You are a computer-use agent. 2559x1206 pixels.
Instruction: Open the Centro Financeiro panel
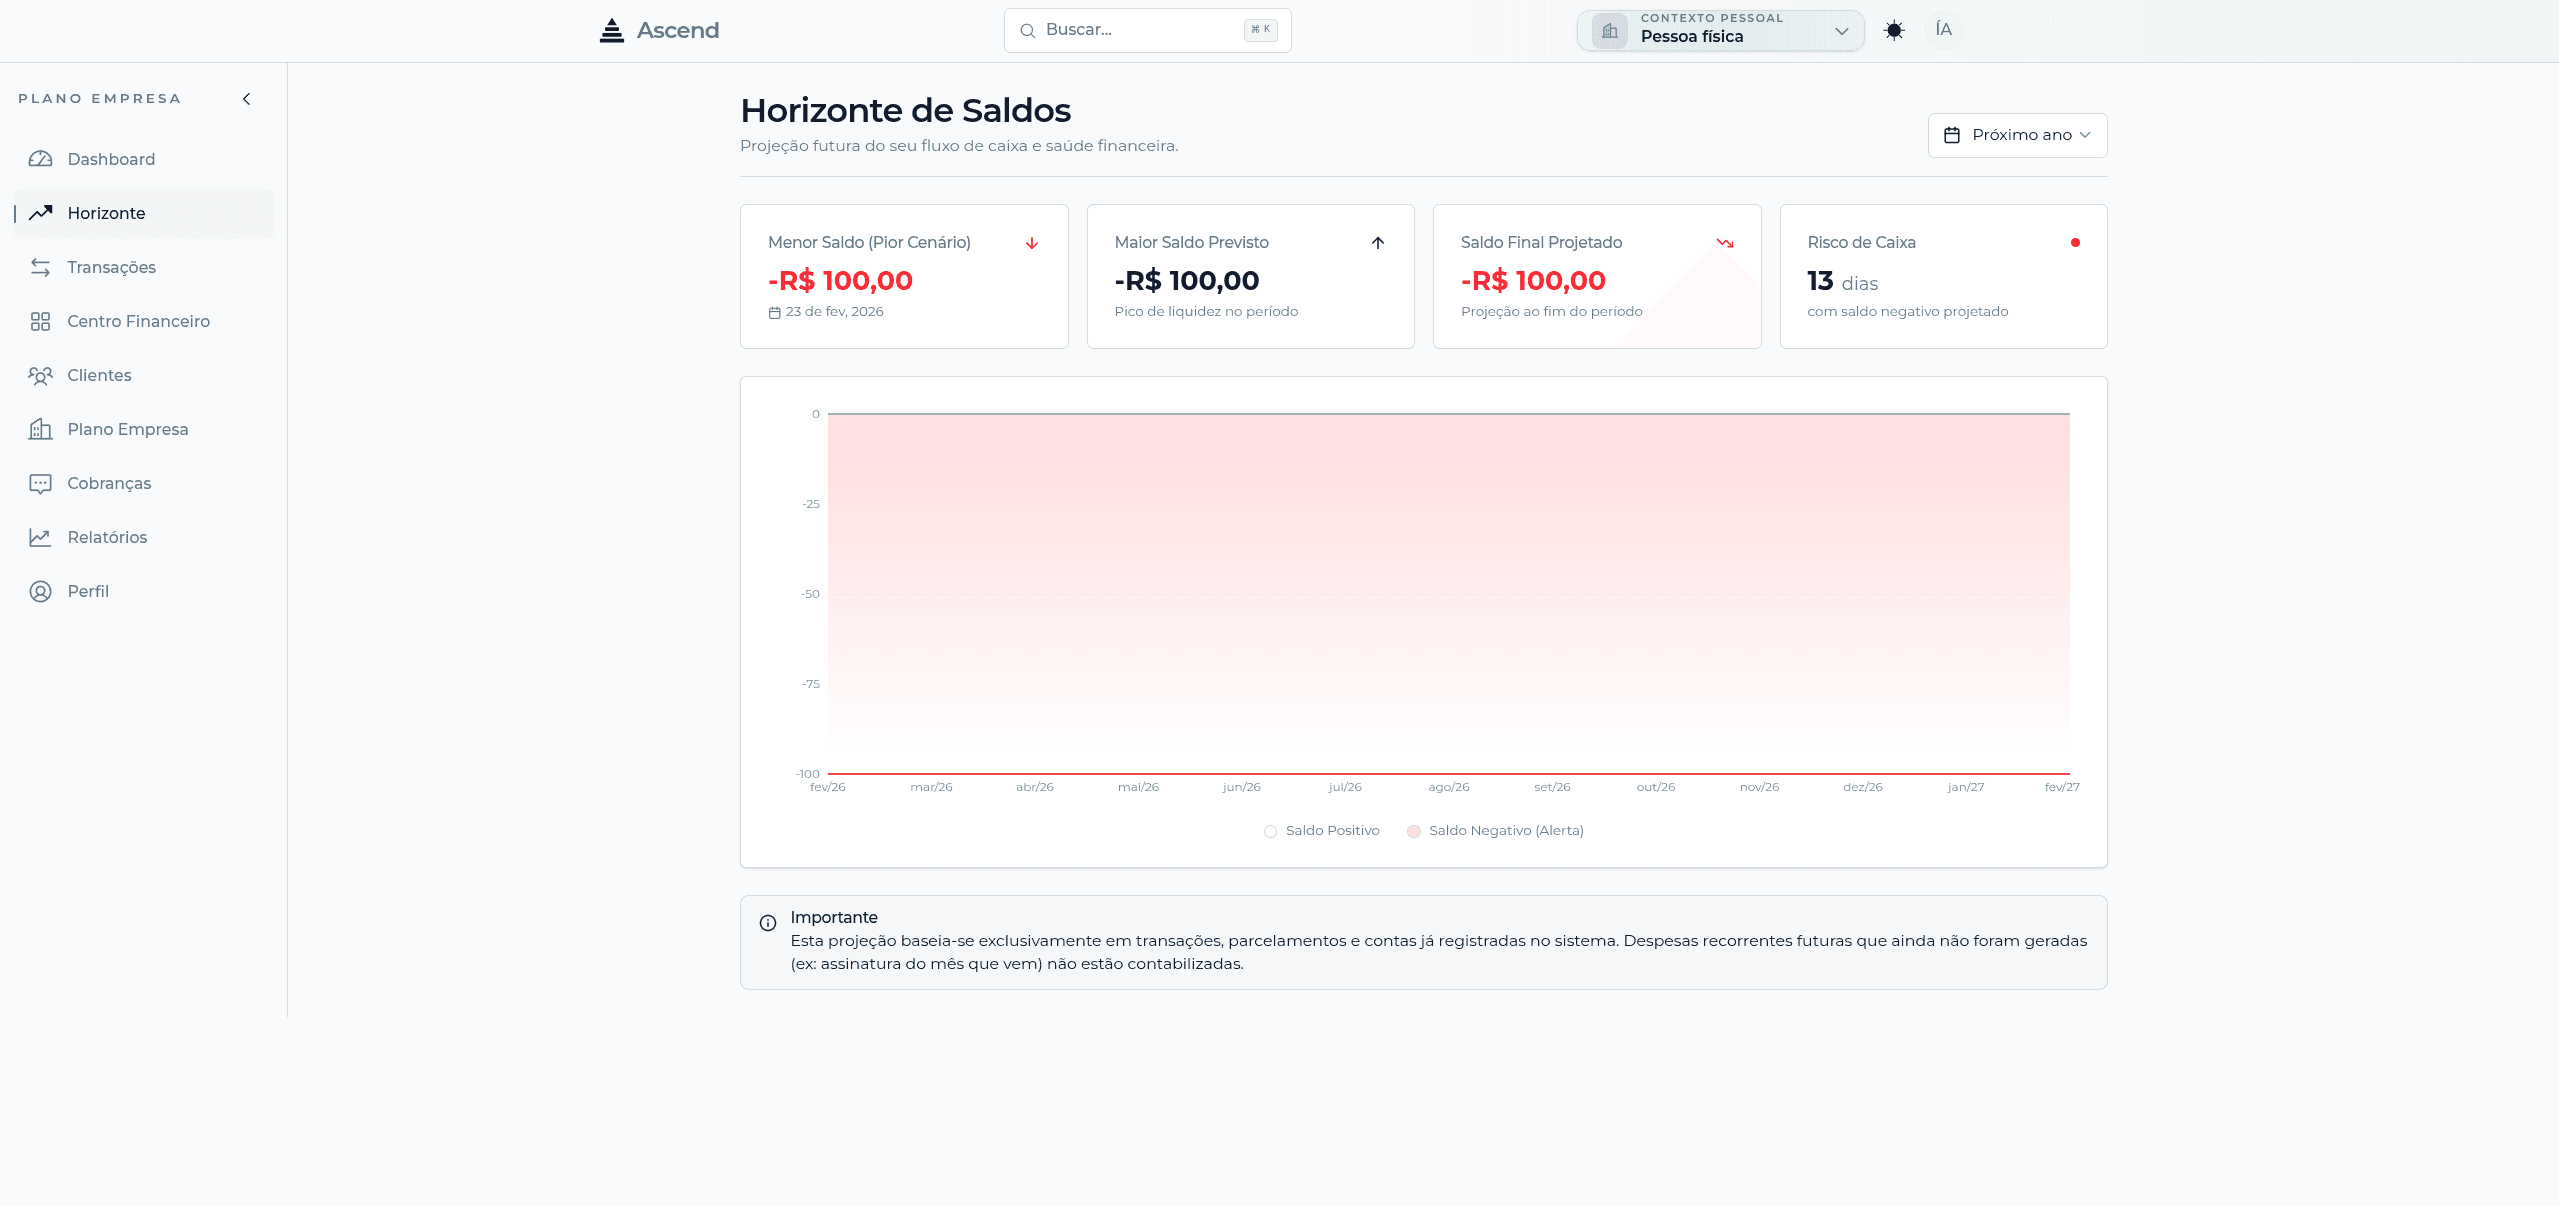[x=137, y=321]
